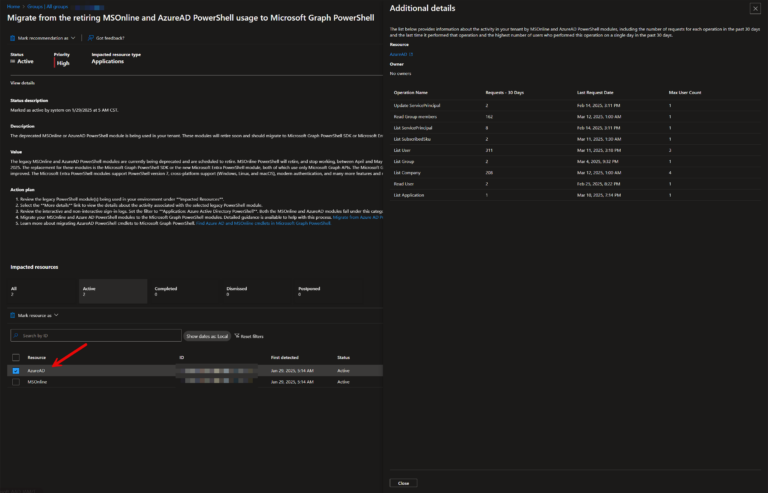The image size is (768, 493).
Task: Click the Requests - 30 Days column header
Action: pyautogui.click(x=504, y=93)
